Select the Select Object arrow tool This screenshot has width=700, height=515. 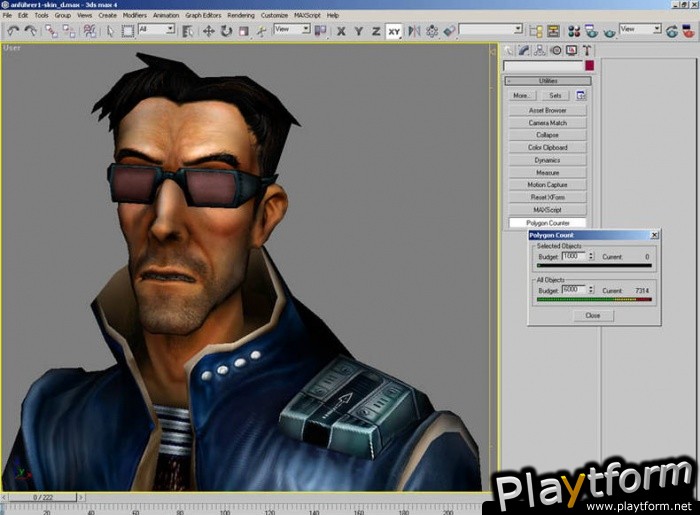pos(110,31)
